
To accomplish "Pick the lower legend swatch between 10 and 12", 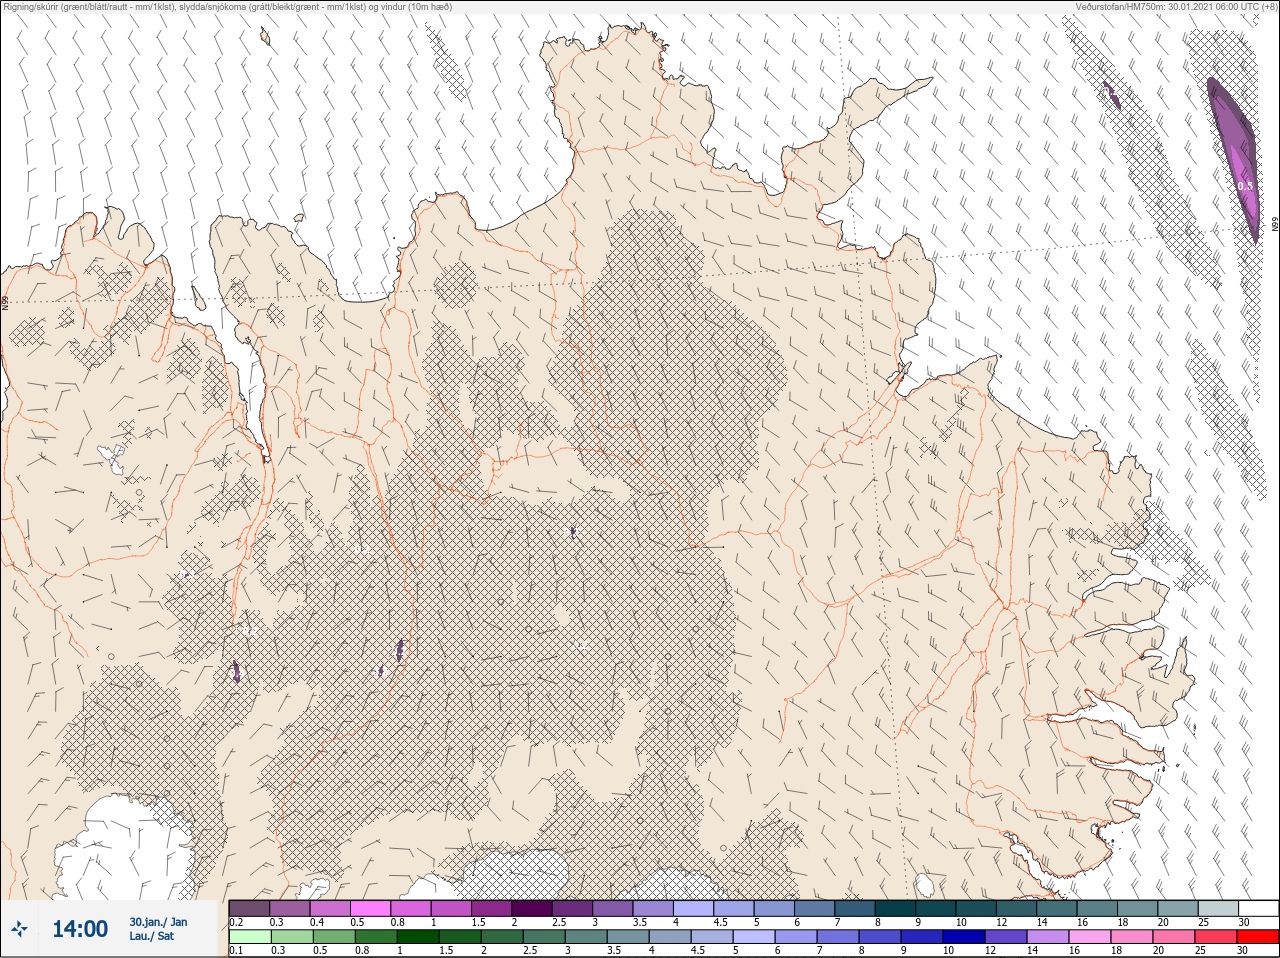I will pos(964,937).
